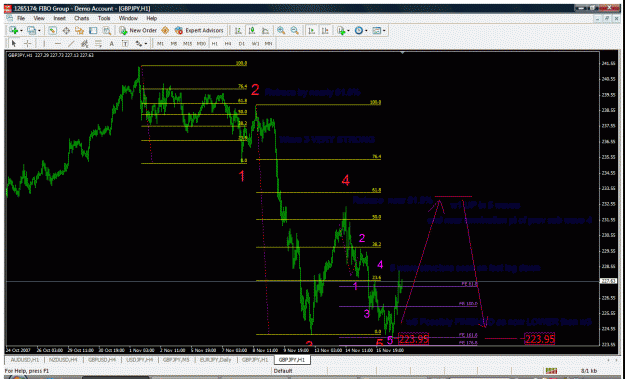625x379 pixels.
Task: Switch chart to Bar Chart
Action: coord(238,30)
